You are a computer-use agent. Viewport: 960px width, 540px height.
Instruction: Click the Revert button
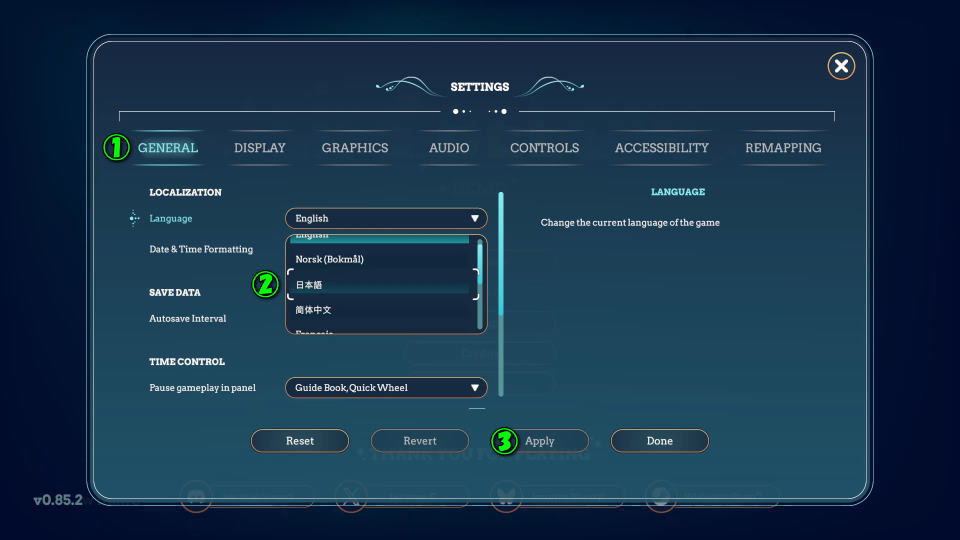(420, 441)
